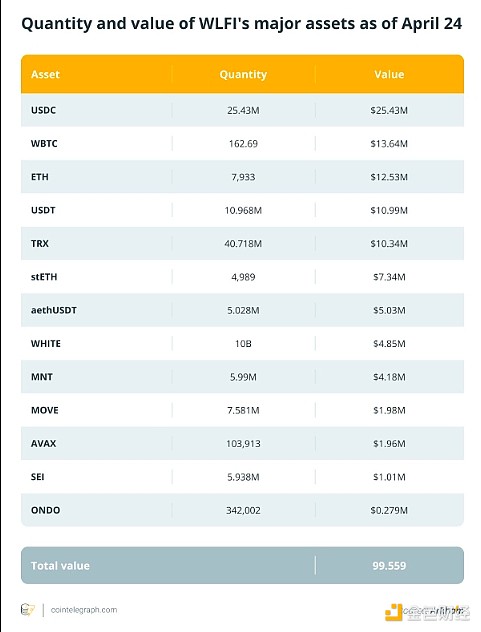Select the stETH asset label
Screen dimensions: 481x632
coord(44,277)
